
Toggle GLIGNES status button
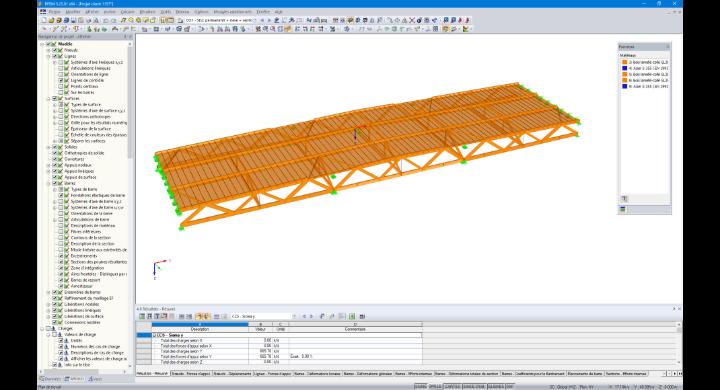pos(496,387)
